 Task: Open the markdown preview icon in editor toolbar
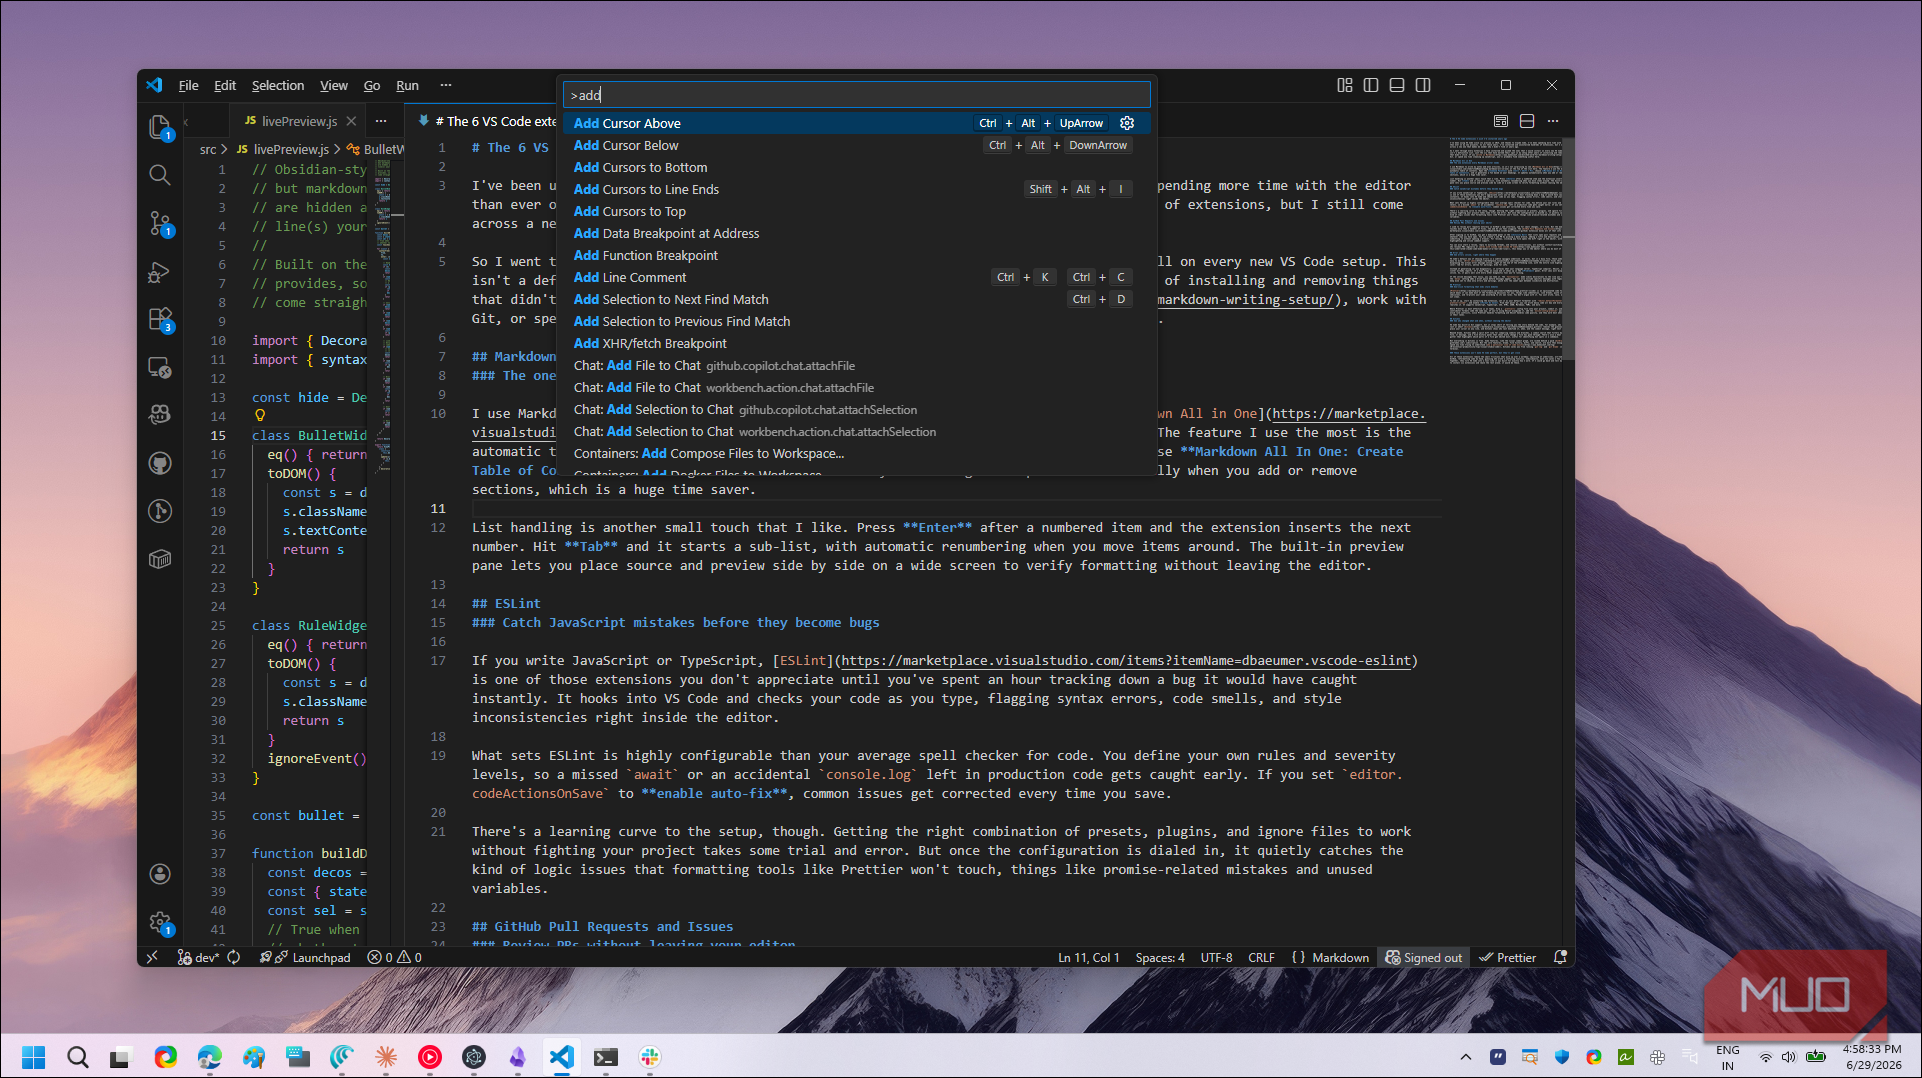[x=1501, y=121]
